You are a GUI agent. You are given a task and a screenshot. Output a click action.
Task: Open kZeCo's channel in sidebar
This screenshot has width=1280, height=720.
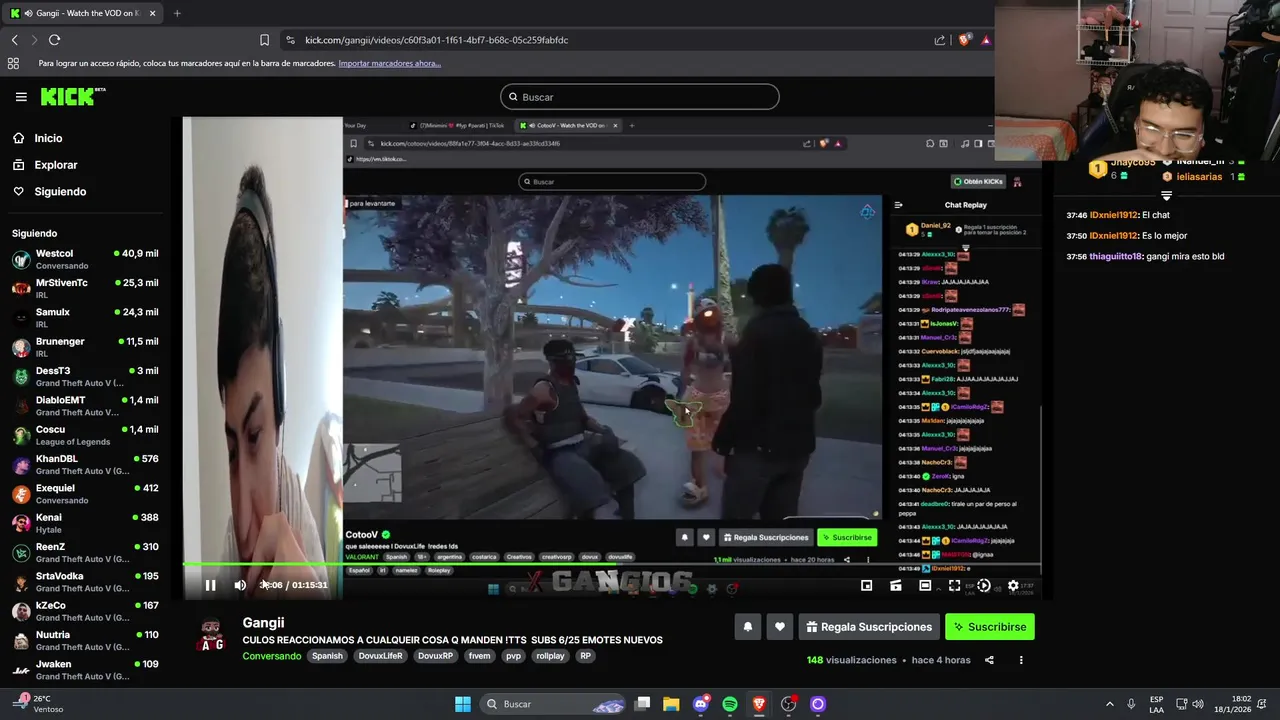[x=85, y=612]
